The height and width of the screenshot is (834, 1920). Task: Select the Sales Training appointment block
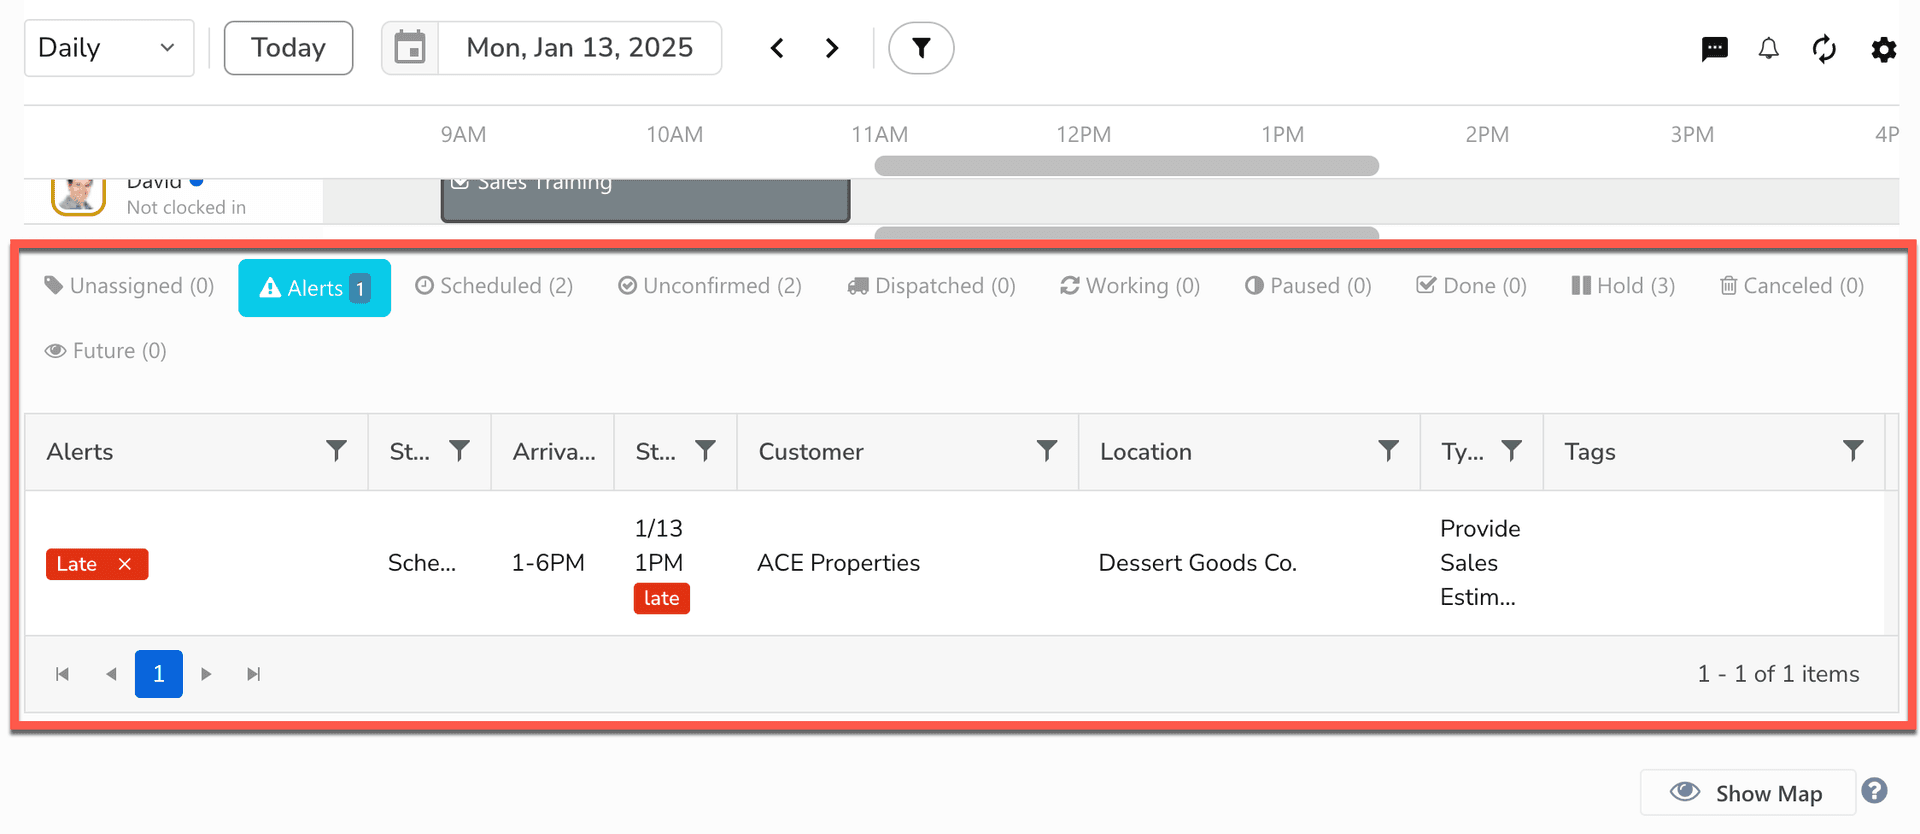(645, 200)
